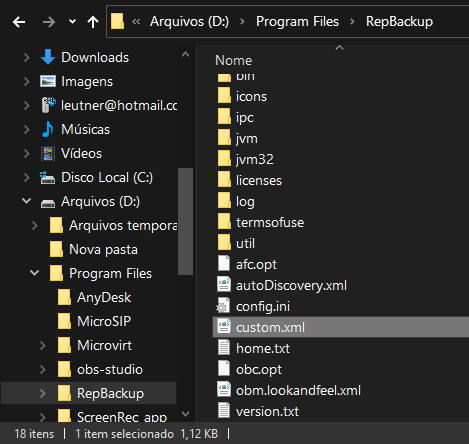
Task: Expand the Disco Local (C:) node
Action: click(27, 177)
